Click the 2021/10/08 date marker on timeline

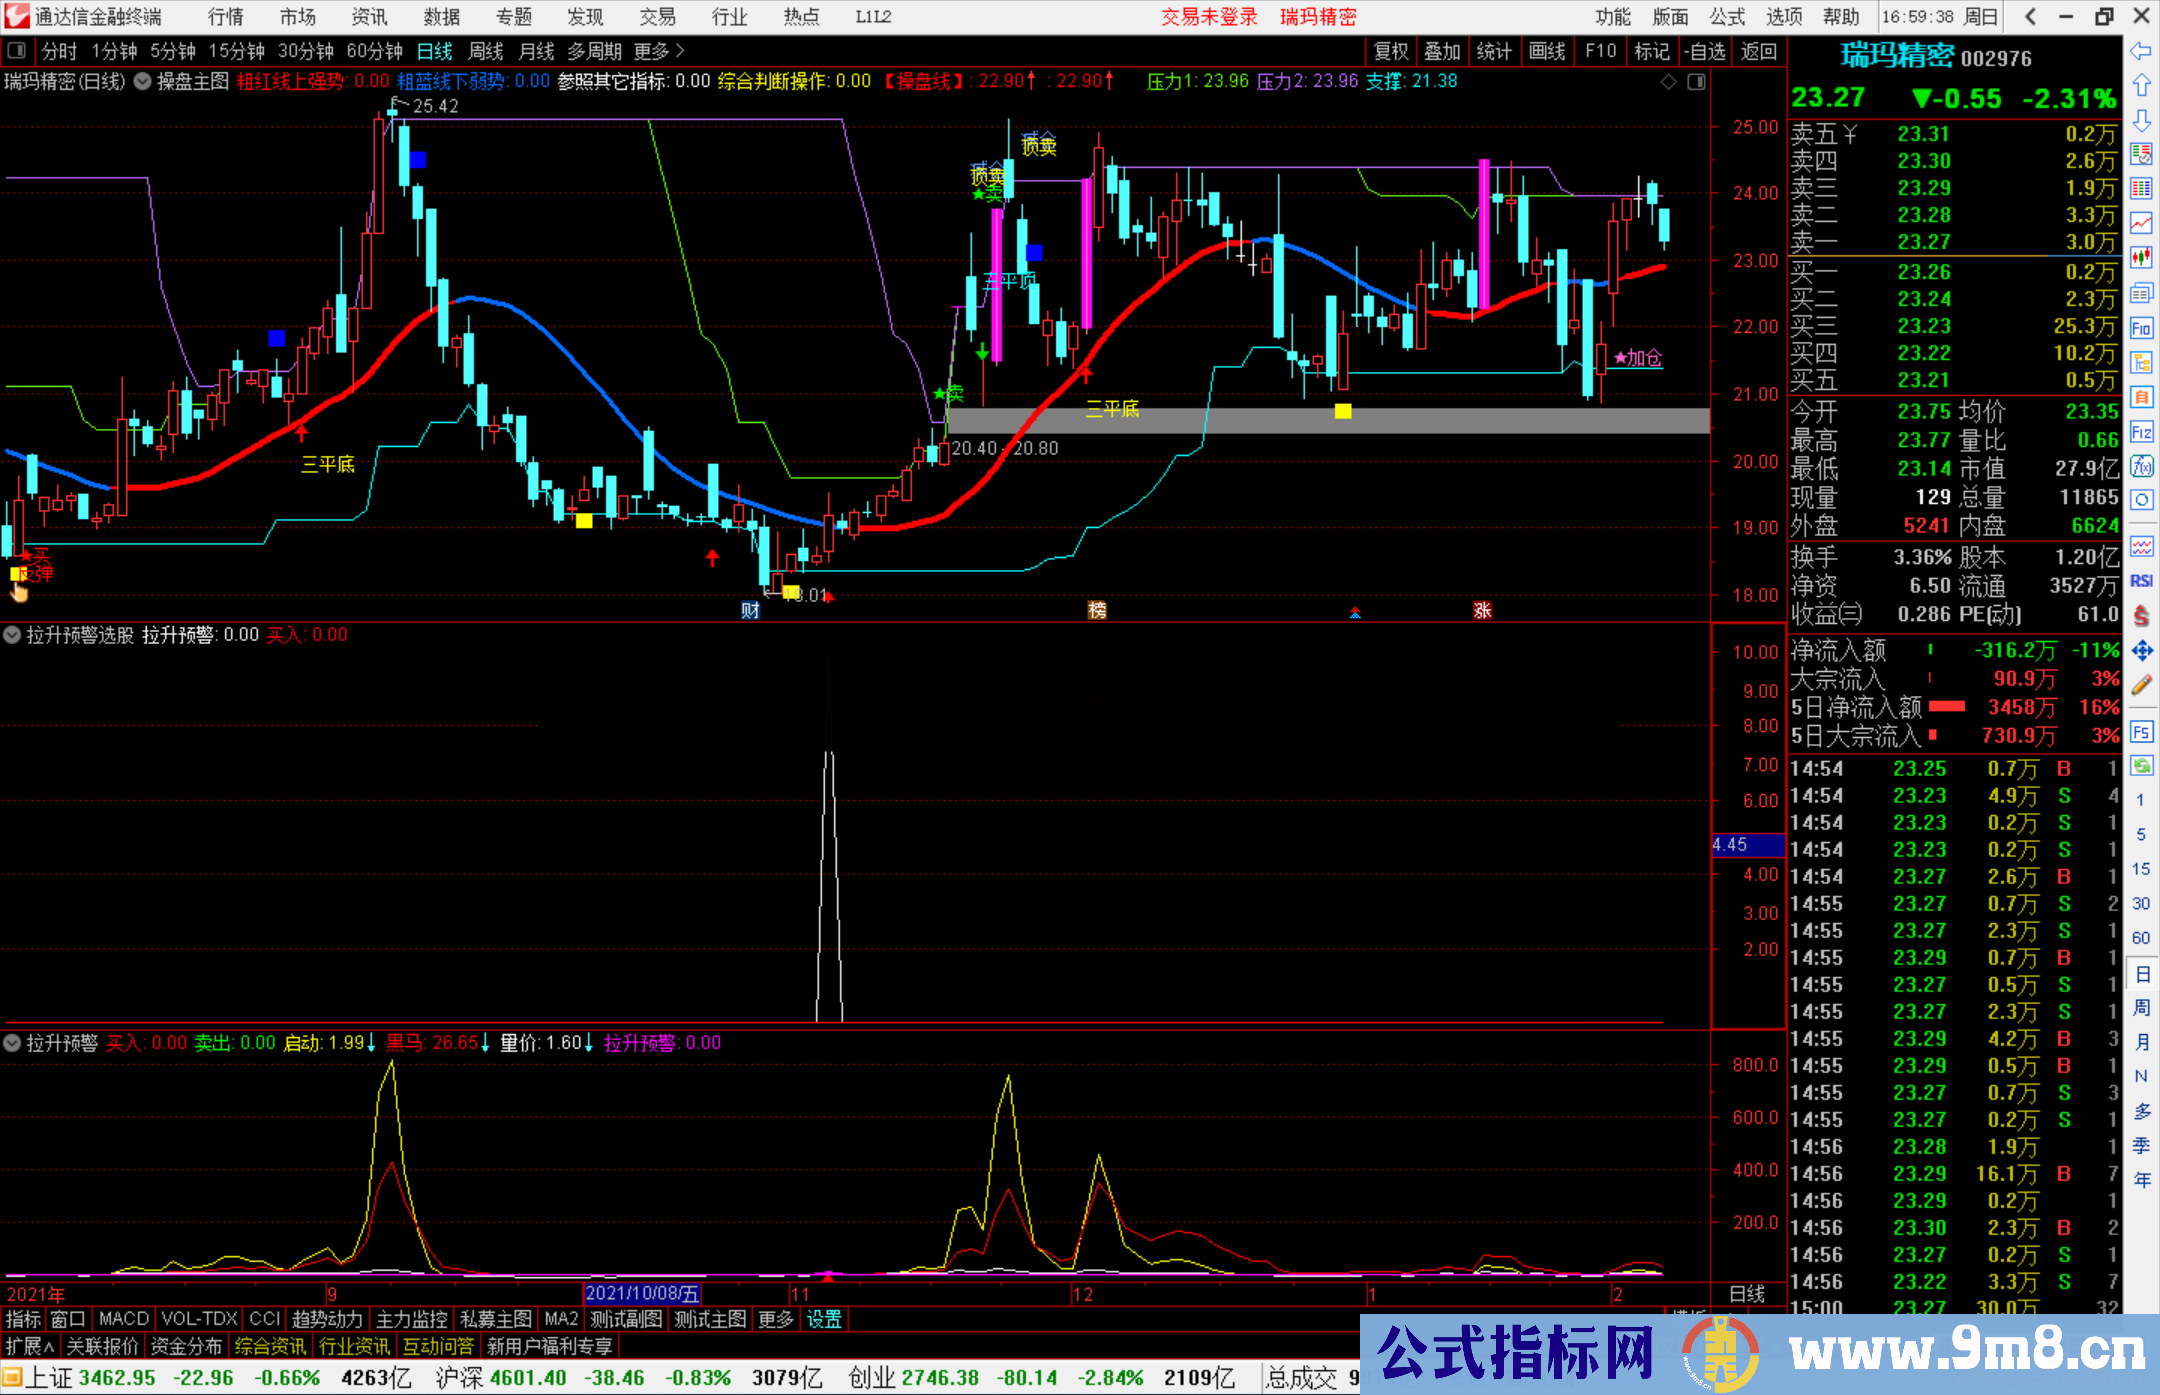point(641,1294)
